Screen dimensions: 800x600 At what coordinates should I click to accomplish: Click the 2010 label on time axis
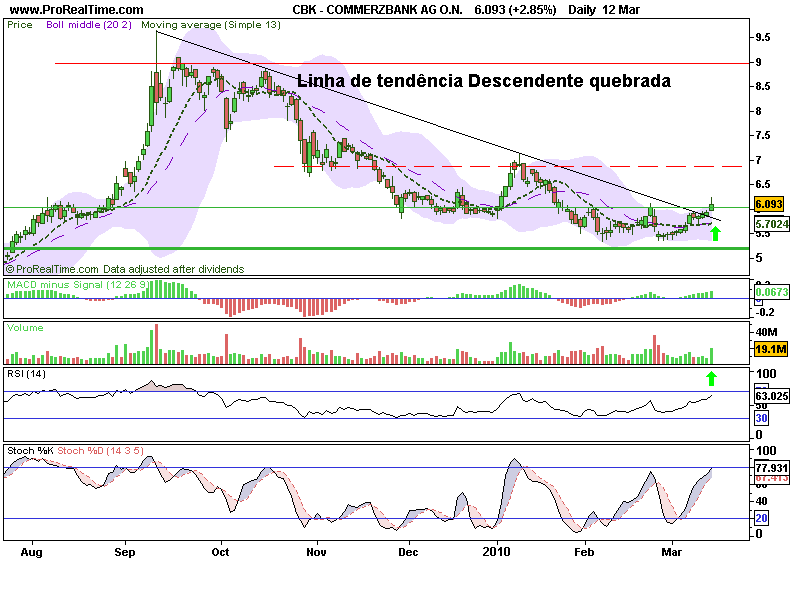(x=496, y=552)
